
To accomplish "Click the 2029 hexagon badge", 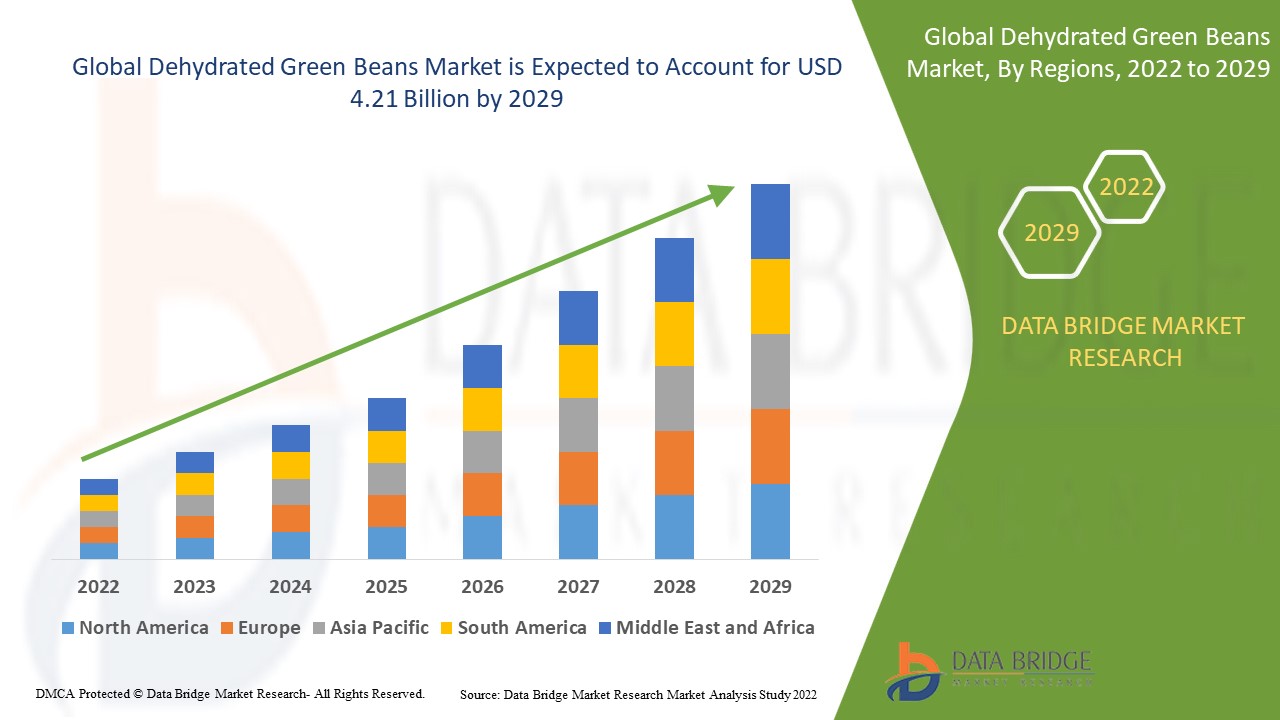I will pyautogui.click(x=1051, y=233).
